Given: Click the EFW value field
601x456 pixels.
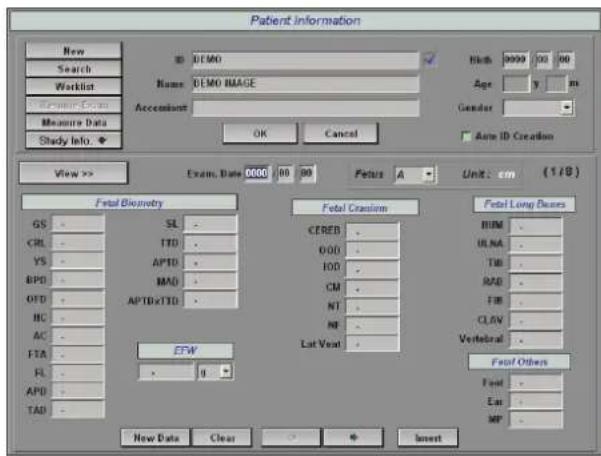Looking at the screenshot, I should 166,372.
